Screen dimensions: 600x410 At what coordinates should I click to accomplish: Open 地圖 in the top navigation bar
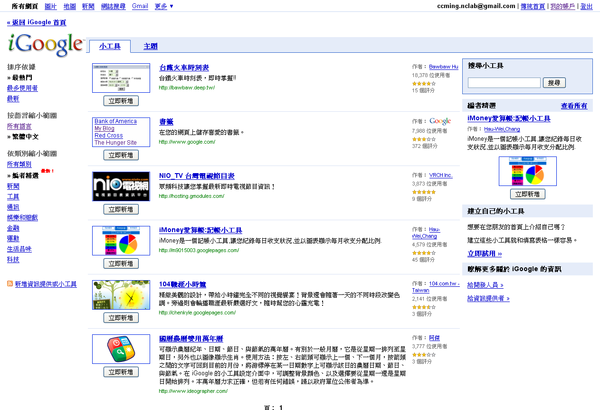(x=70, y=6)
